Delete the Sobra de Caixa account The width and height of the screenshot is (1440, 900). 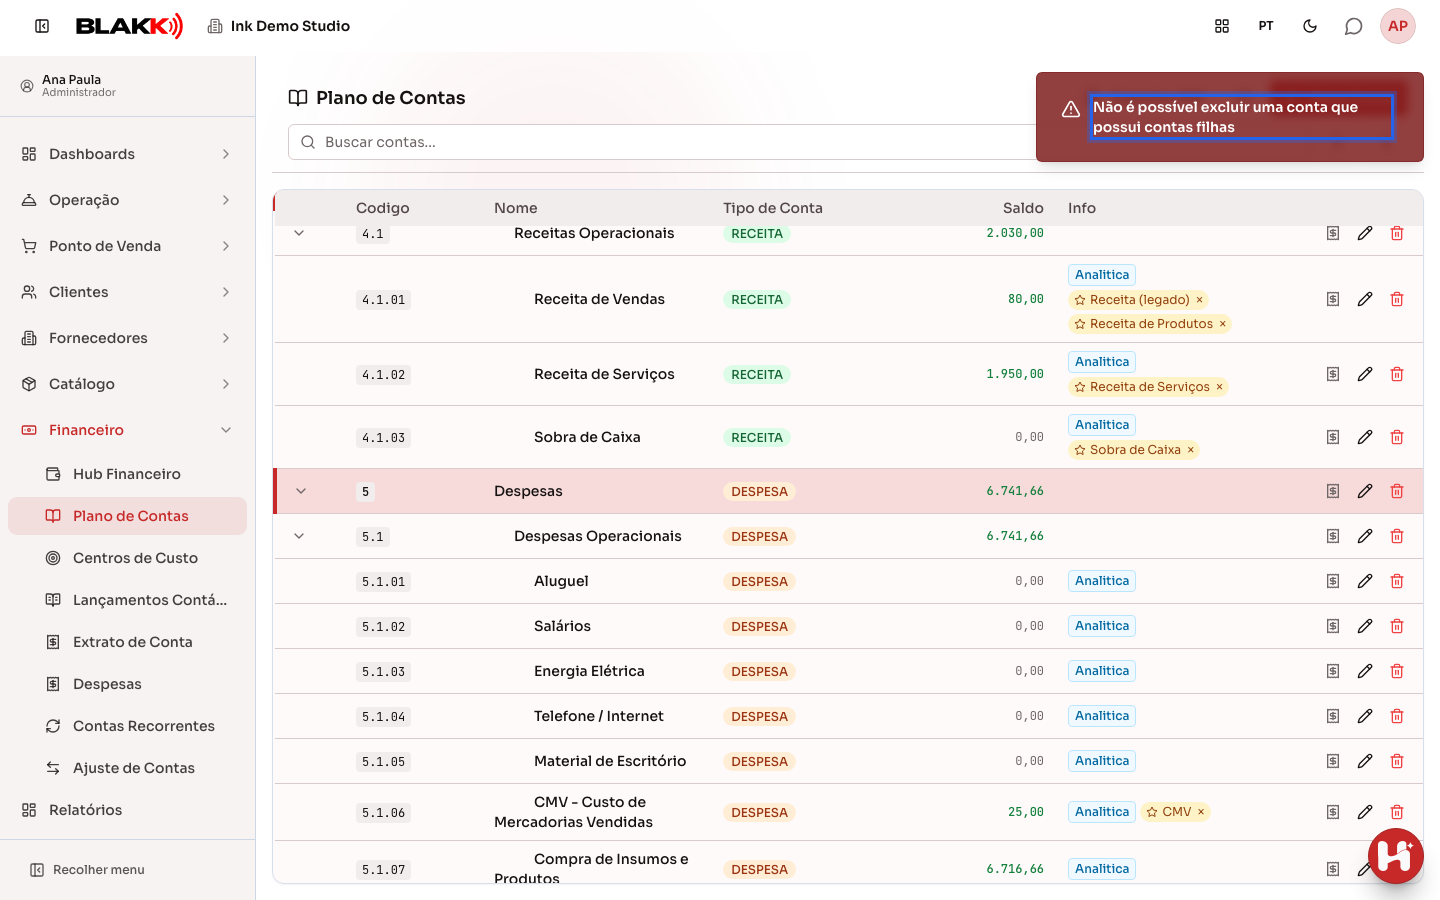click(x=1397, y=437)
